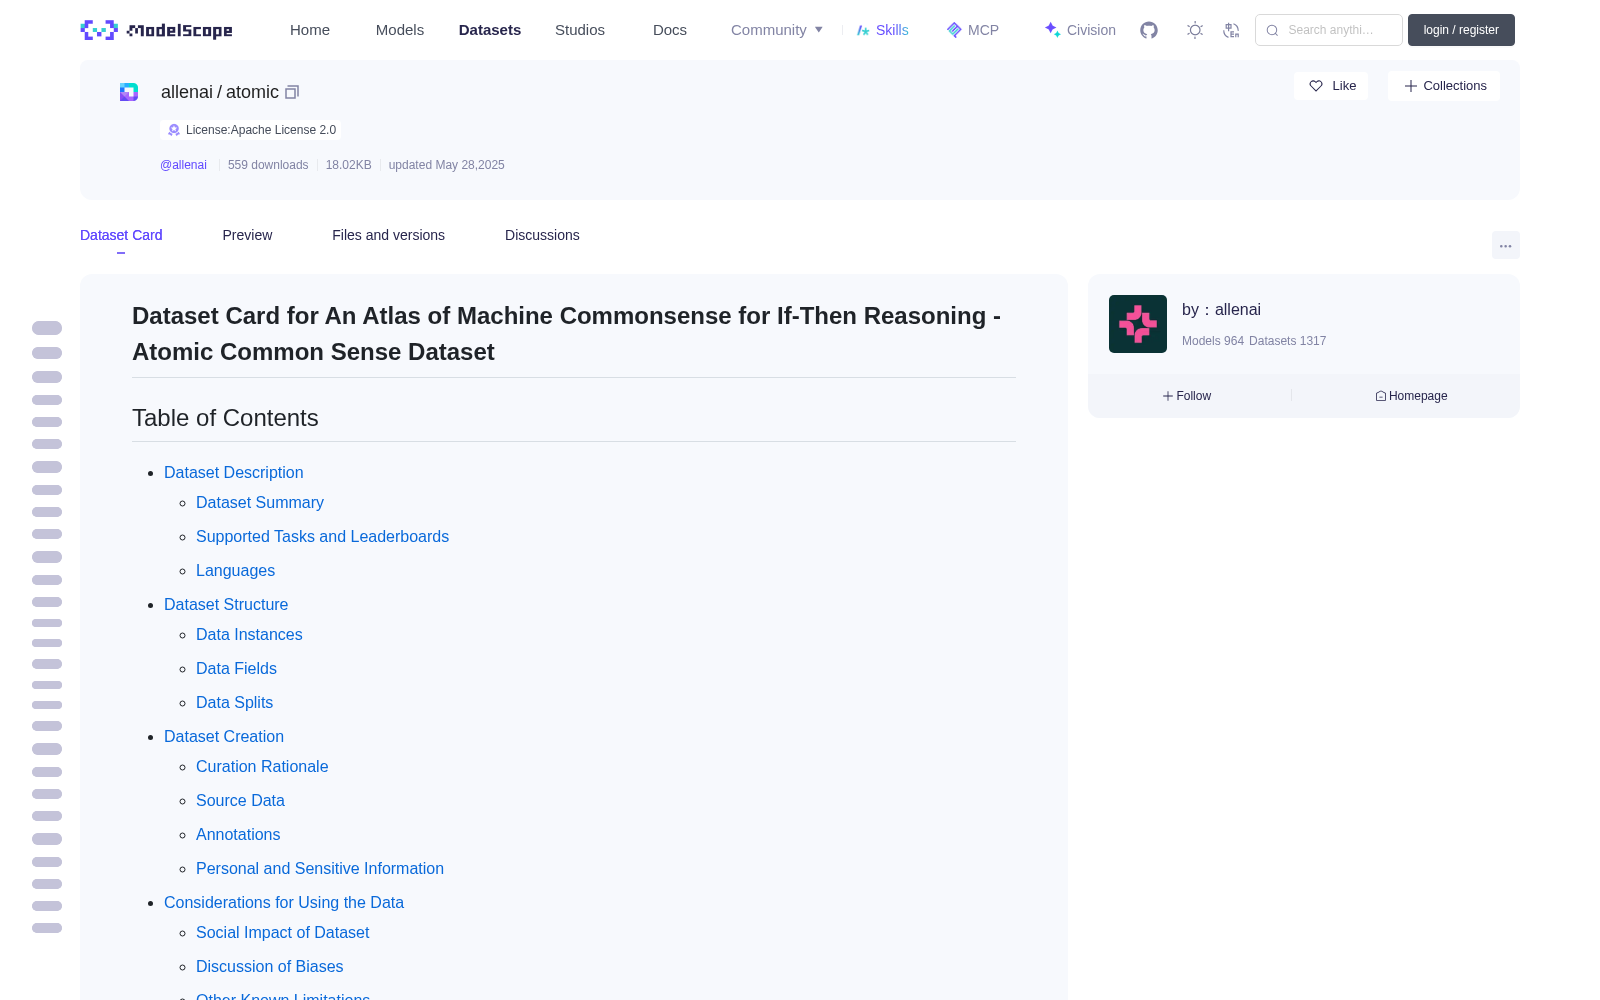The image size is (1600, 1000).
Task: Click the 559 downloads text
Action: [x=268, y=165]
